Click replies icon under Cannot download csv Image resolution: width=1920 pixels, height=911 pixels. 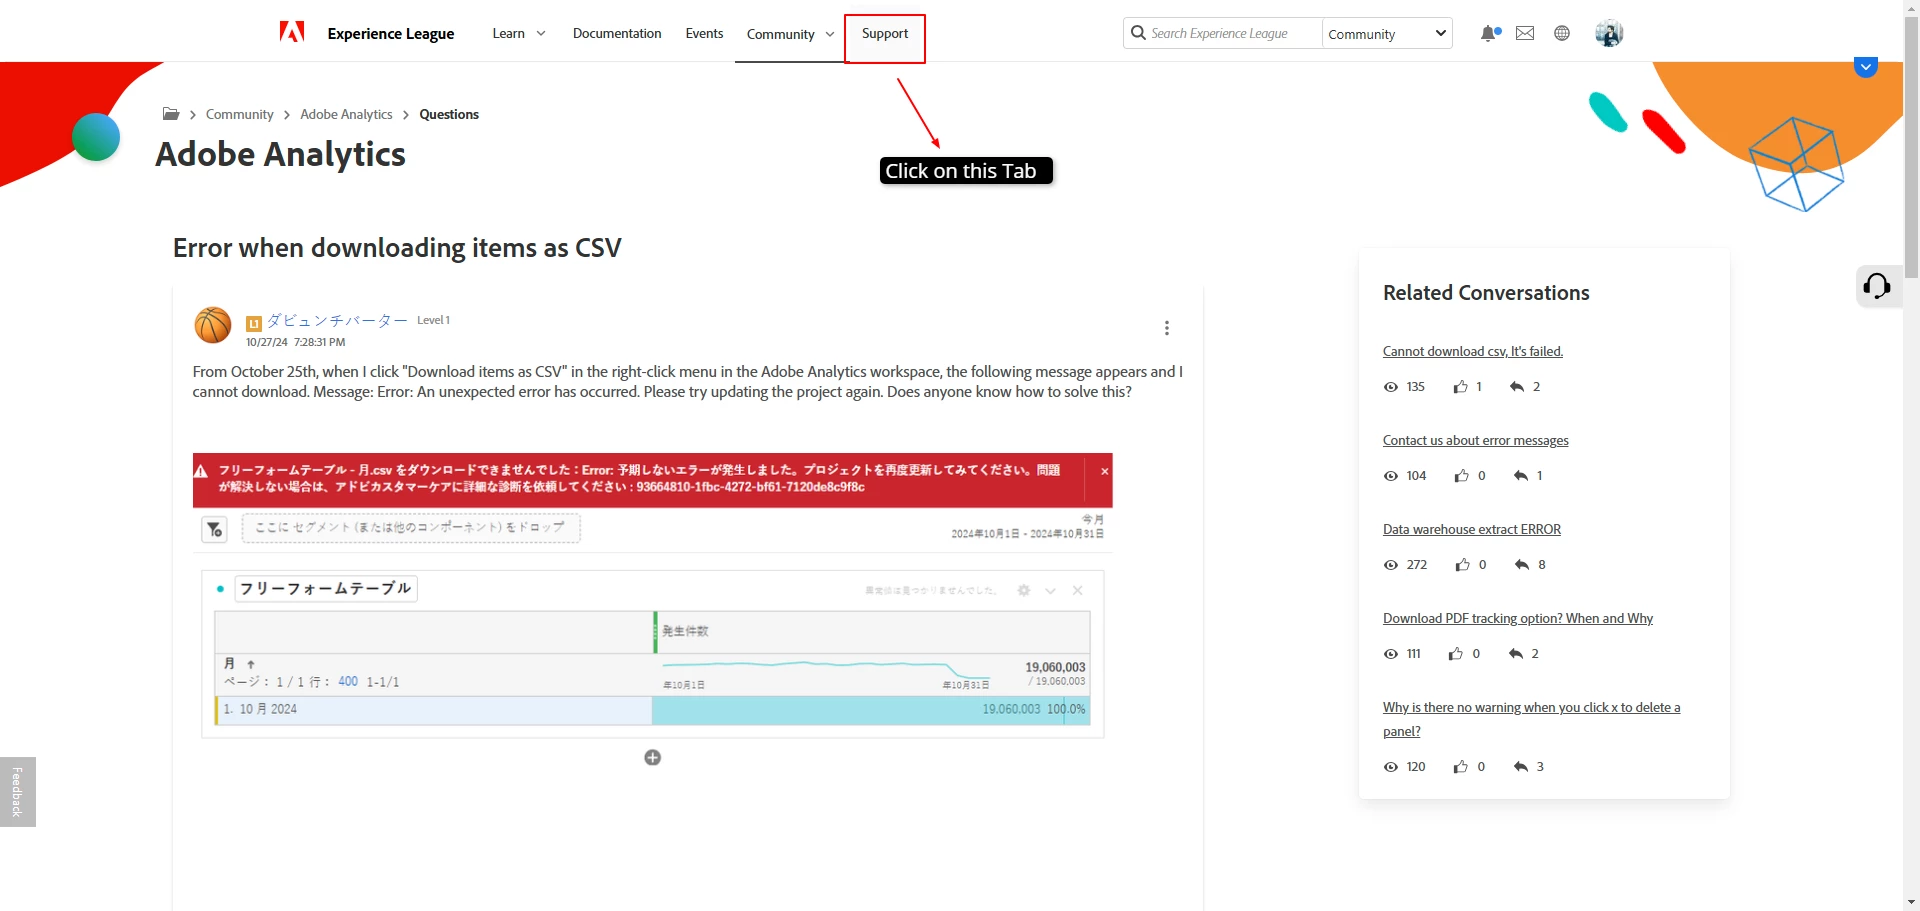coord(1517,387)
